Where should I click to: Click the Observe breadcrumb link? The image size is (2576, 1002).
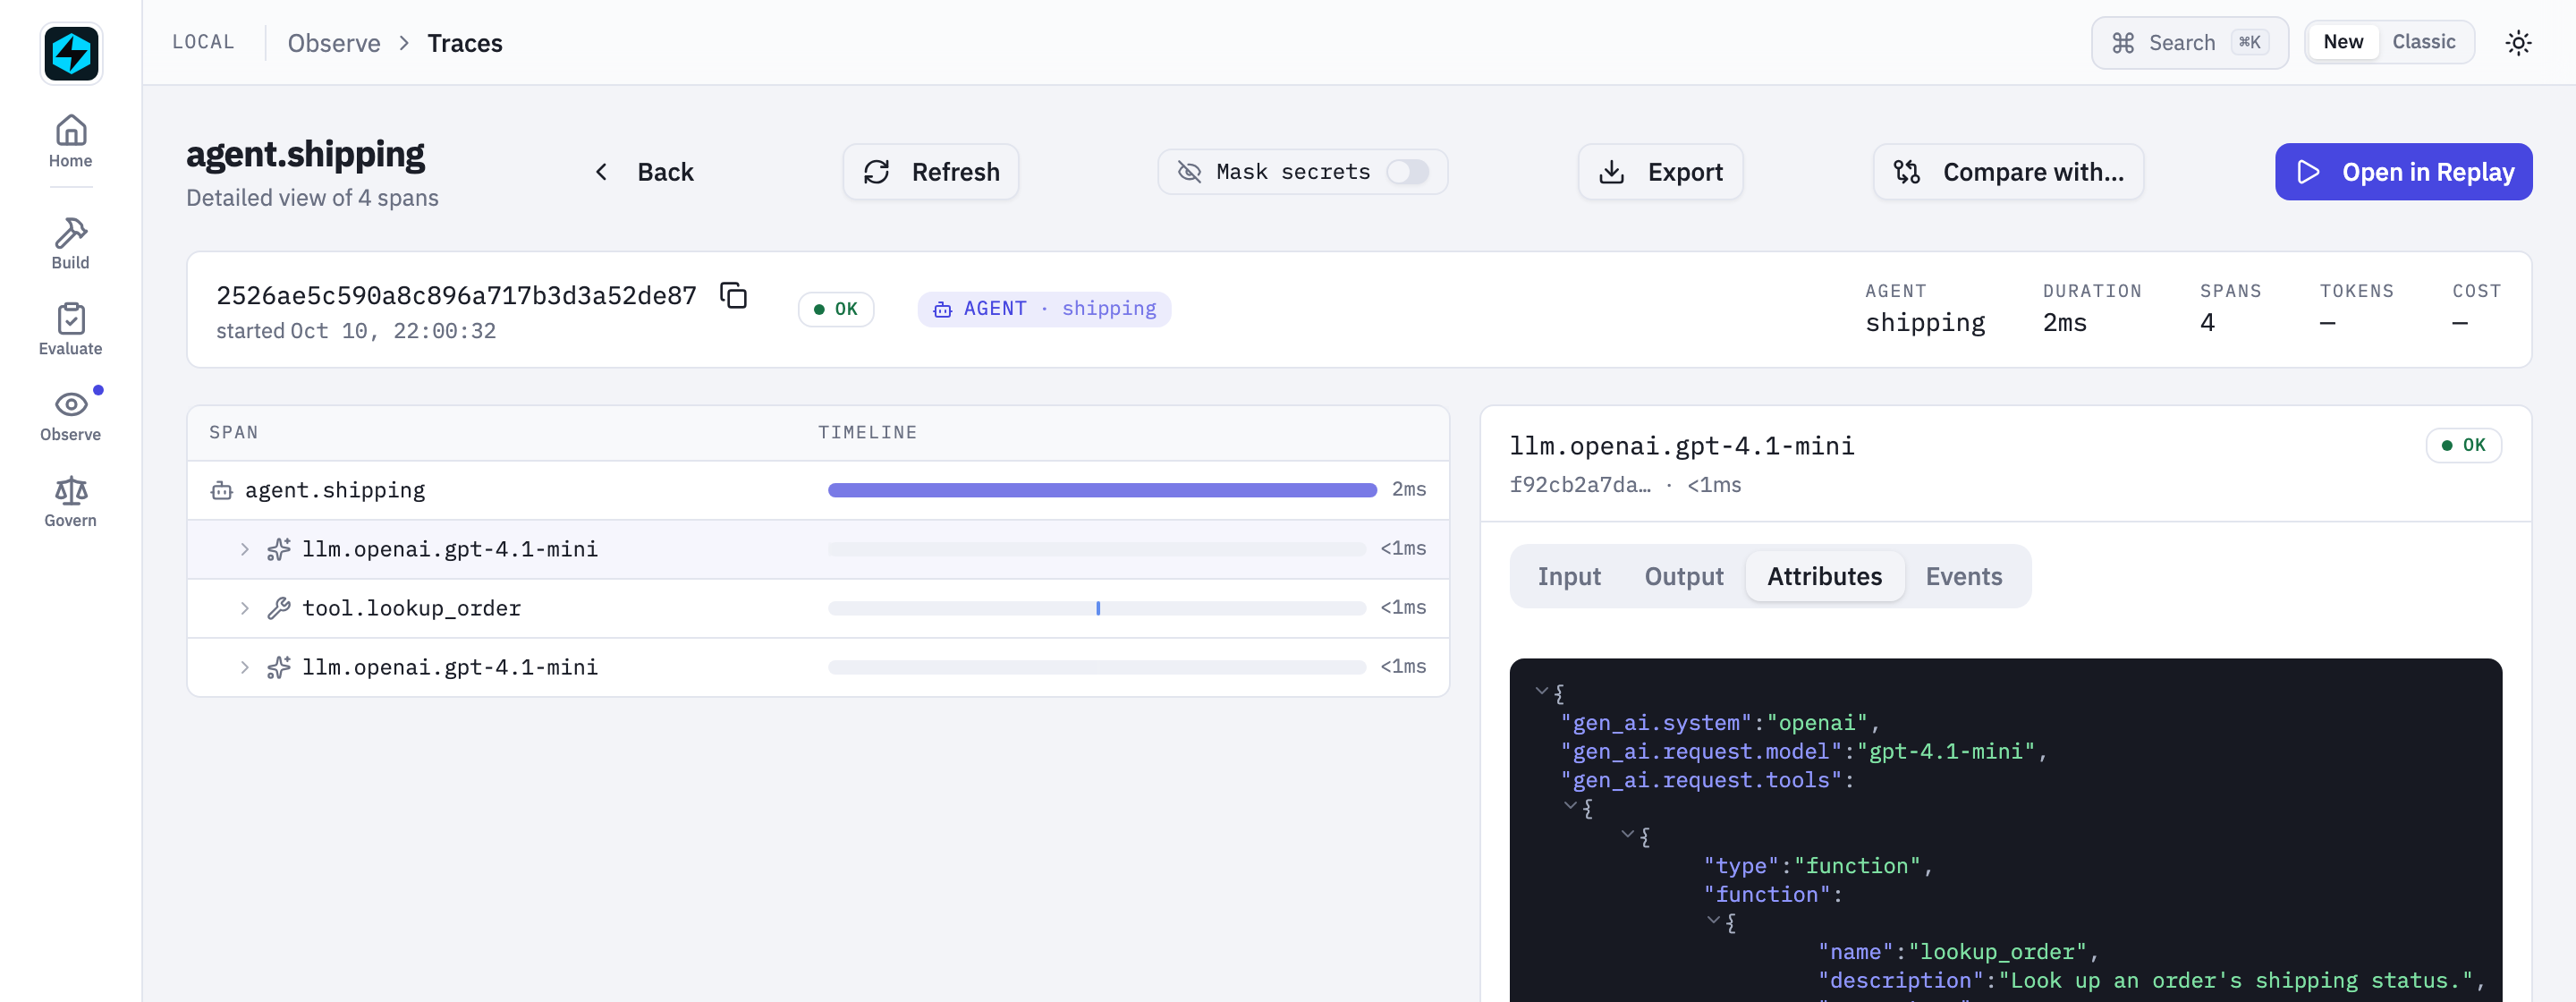pyautogui.click(x=334, y=43)
